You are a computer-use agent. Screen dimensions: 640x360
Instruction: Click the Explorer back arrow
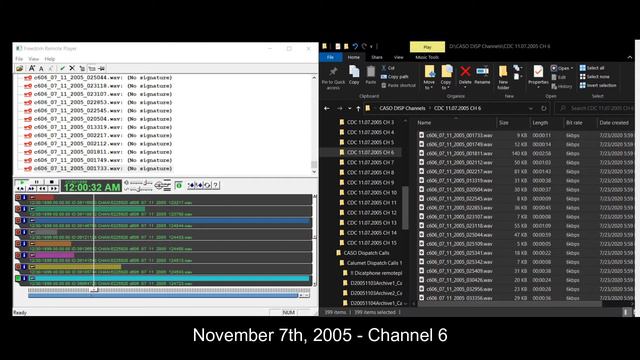[x=327, y=109]
